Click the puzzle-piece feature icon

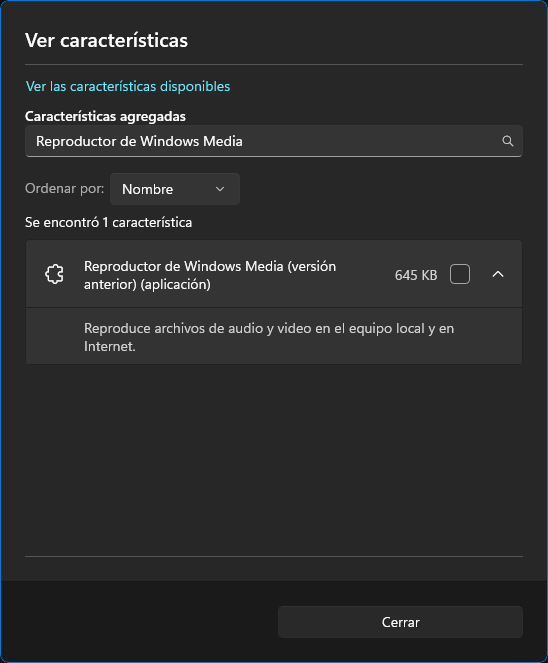pos(55,274)
